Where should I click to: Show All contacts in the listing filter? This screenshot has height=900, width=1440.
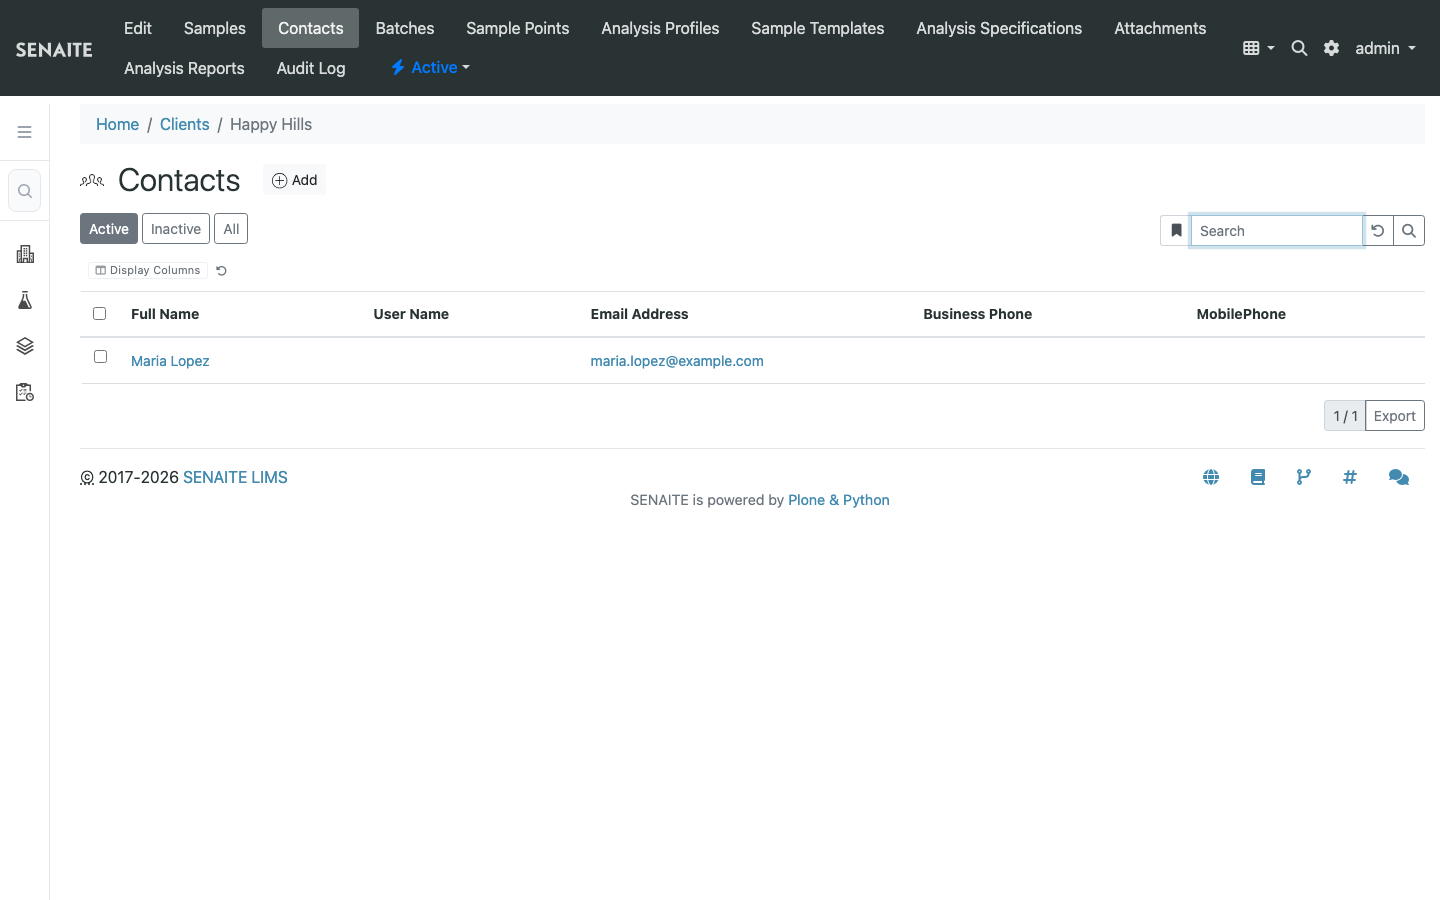pyautogui.click(x=231, y=229)
